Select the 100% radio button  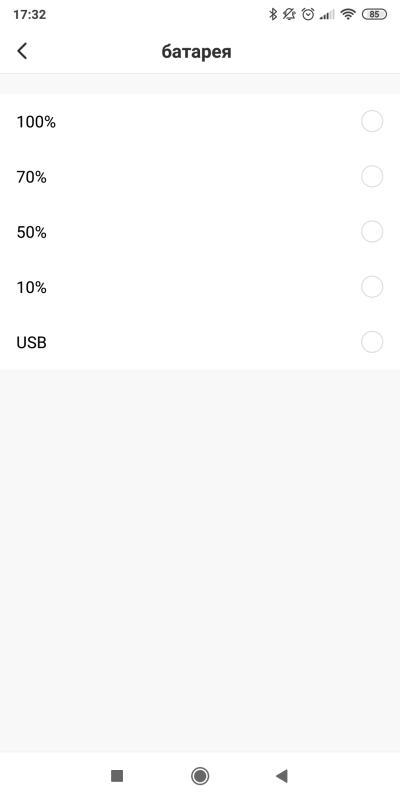pyautogui.click(x=372, y=121)
